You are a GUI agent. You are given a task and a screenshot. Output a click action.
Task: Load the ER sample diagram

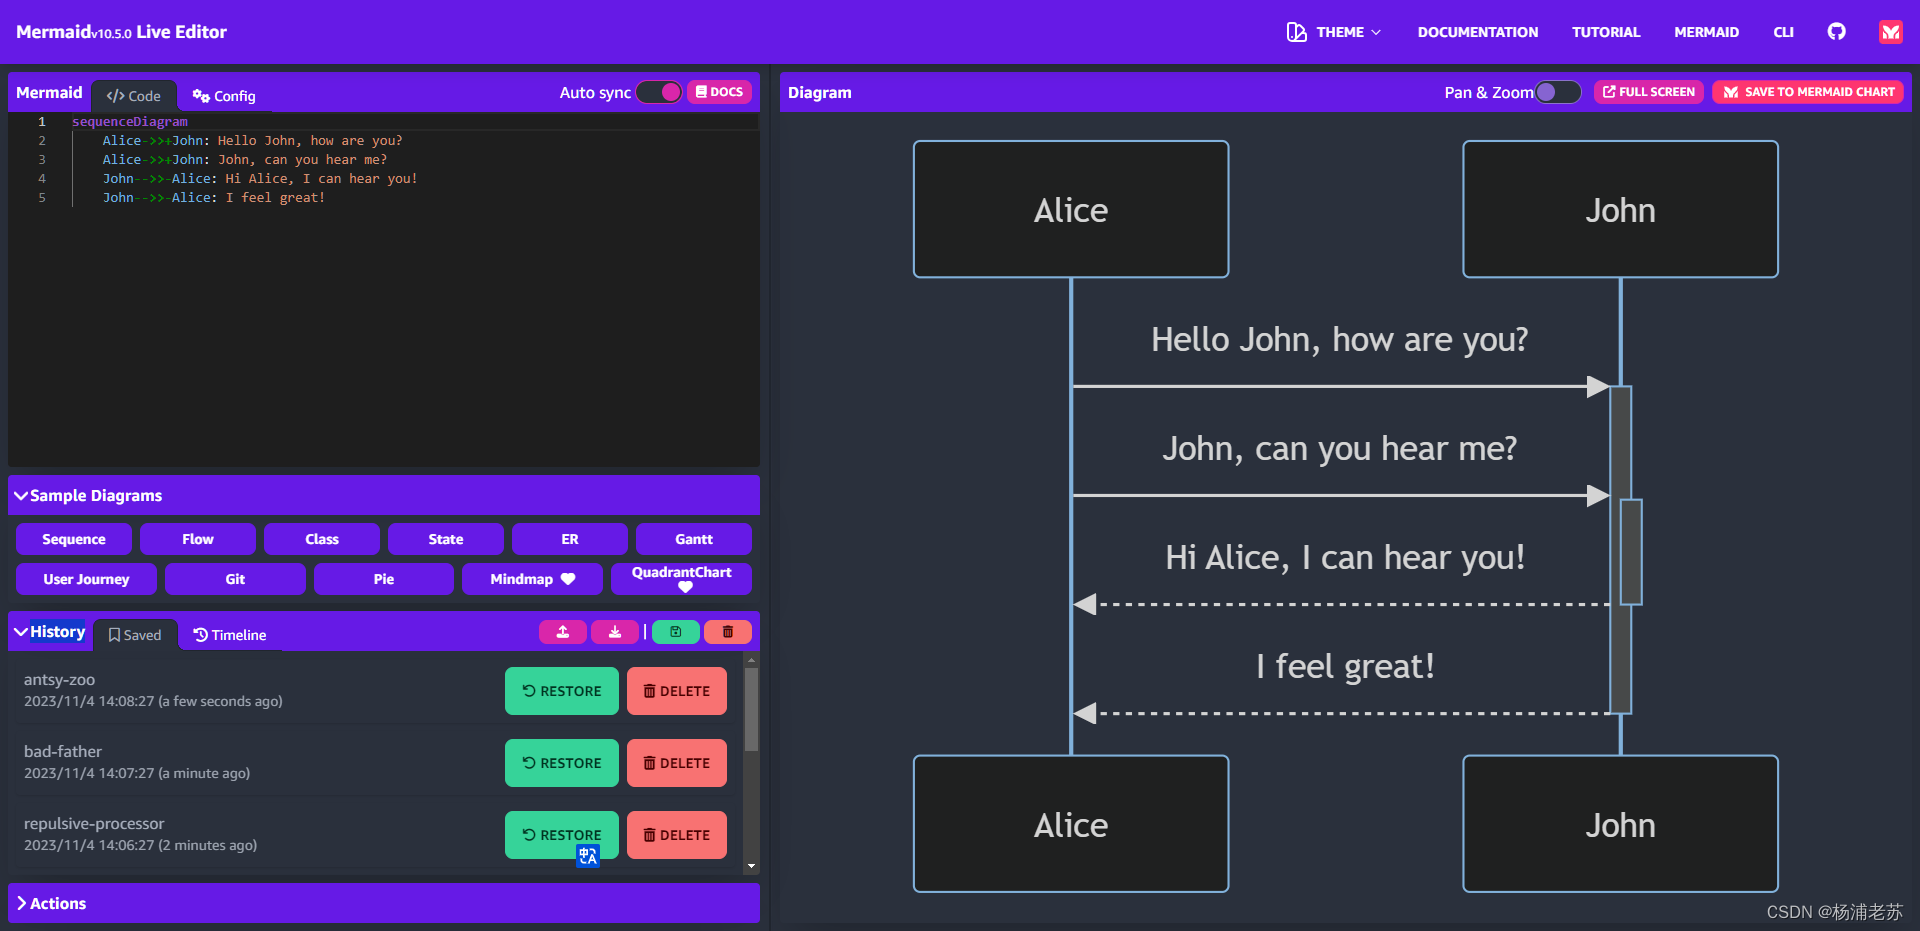pyautogui.click(x=570, y=539)
